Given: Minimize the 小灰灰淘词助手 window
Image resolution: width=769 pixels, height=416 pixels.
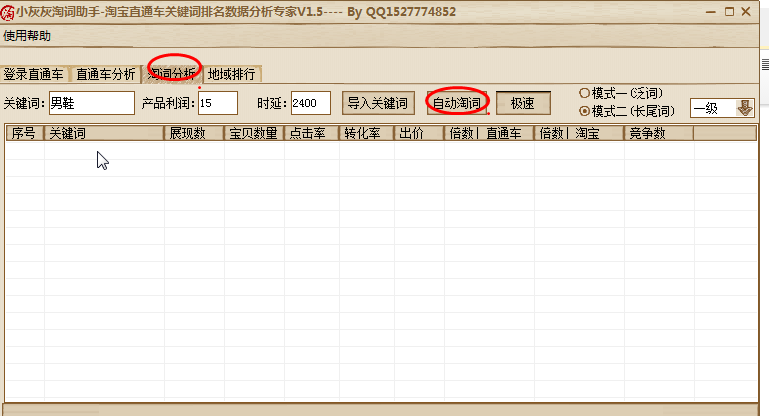Looking at the screenshot, I should [711, 12].
